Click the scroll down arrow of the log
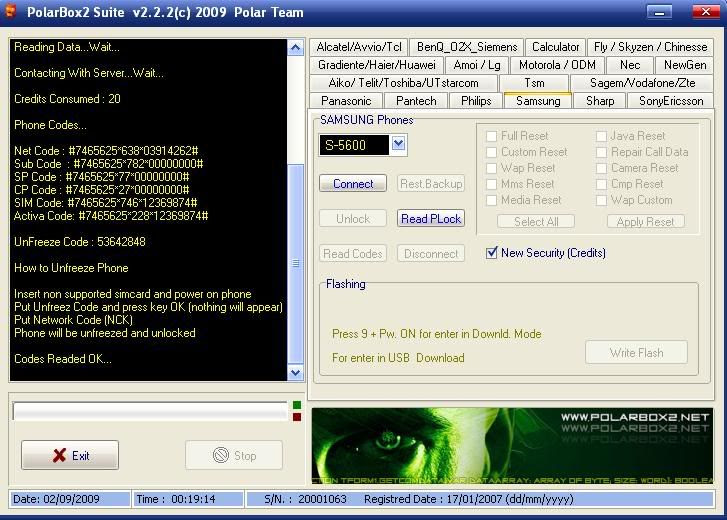 point(296,372)
